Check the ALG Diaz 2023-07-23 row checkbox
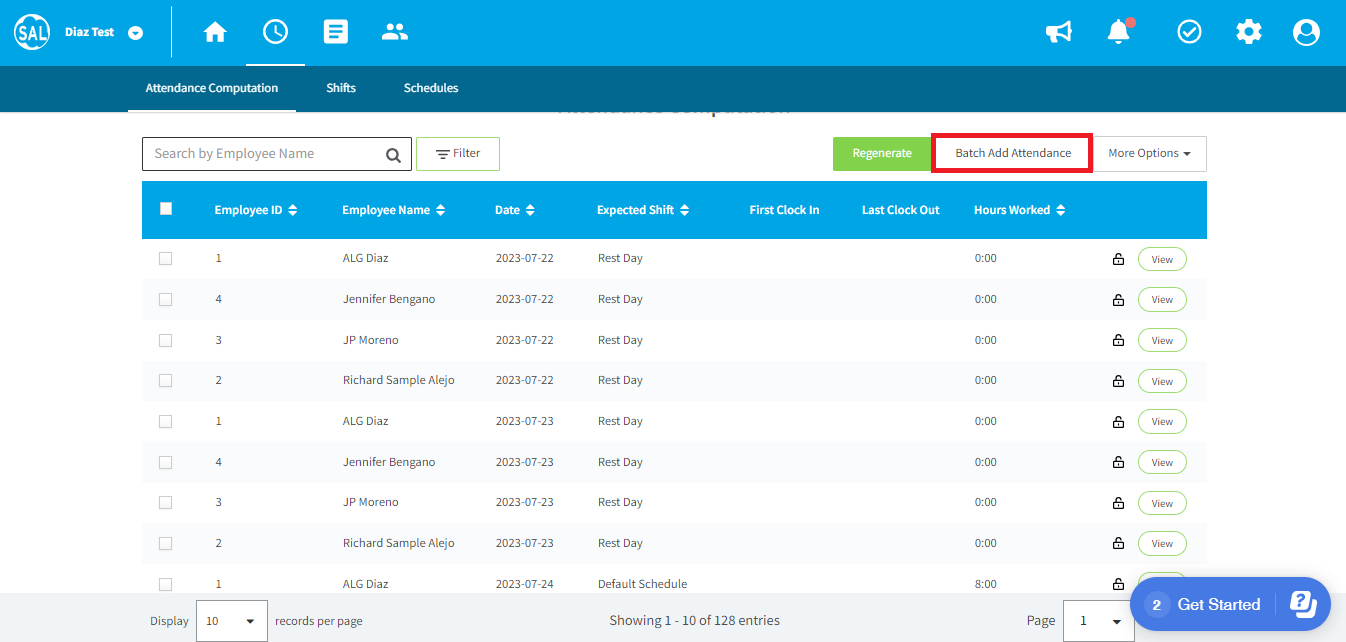The width and height of the screenshot is (1346, 642). tap(165, 421)
